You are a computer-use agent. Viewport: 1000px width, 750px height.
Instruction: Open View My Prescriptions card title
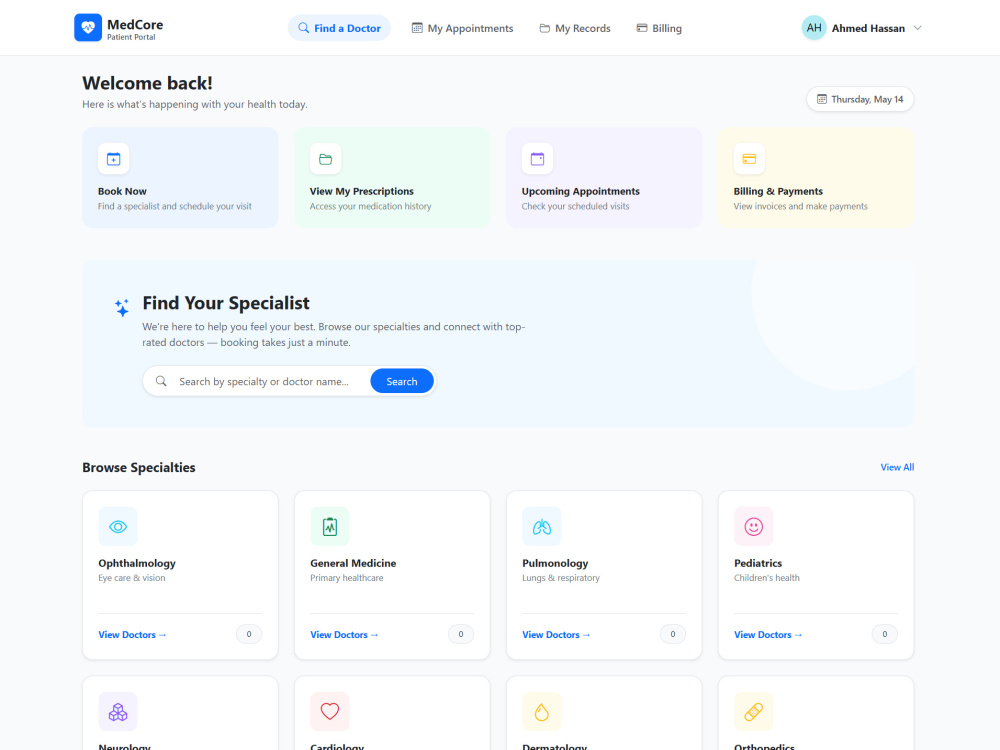[x=362, y=191]
